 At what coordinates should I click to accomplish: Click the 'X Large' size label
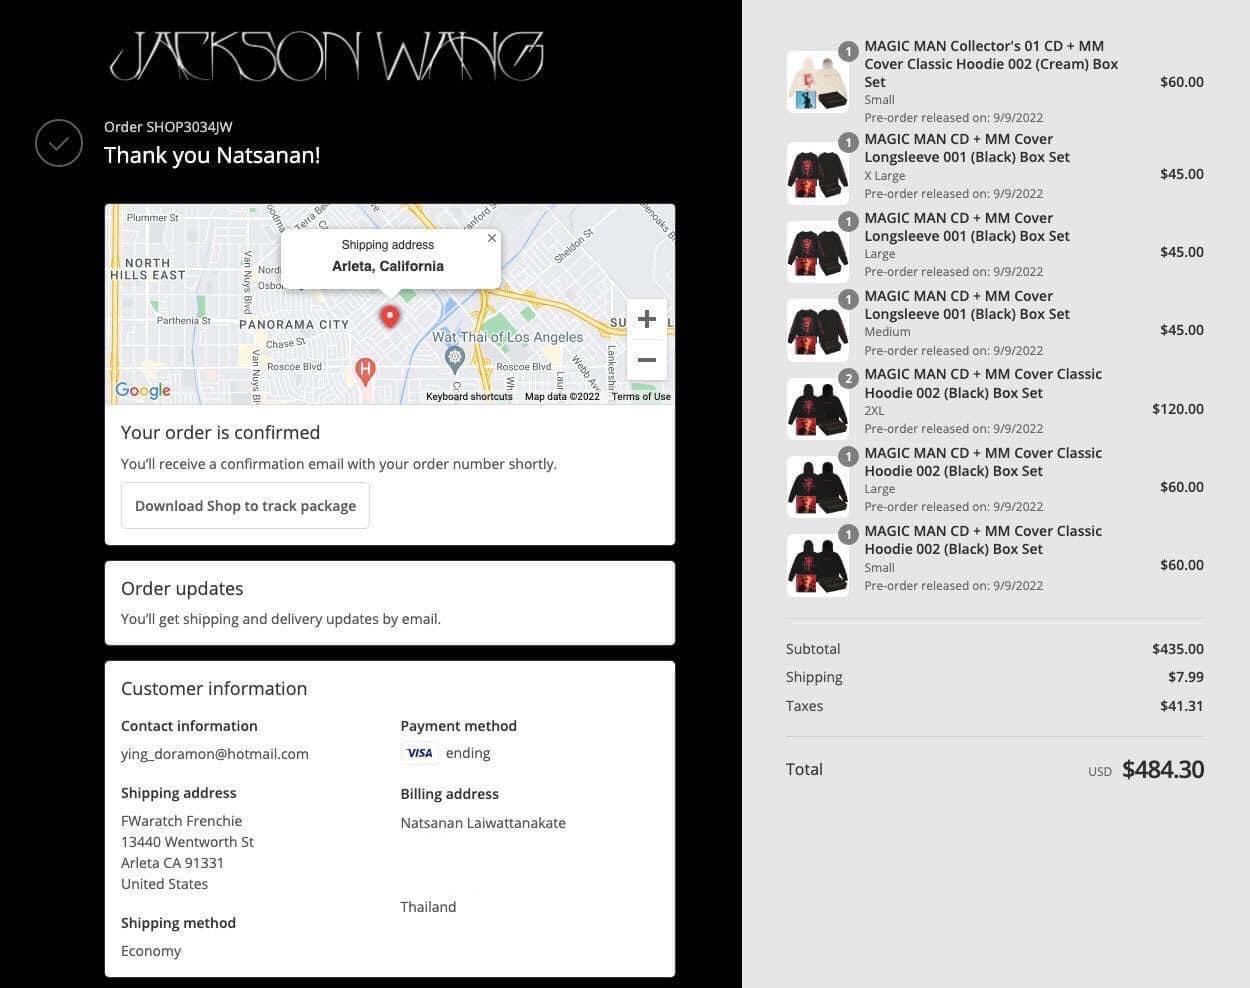[885, 176]
